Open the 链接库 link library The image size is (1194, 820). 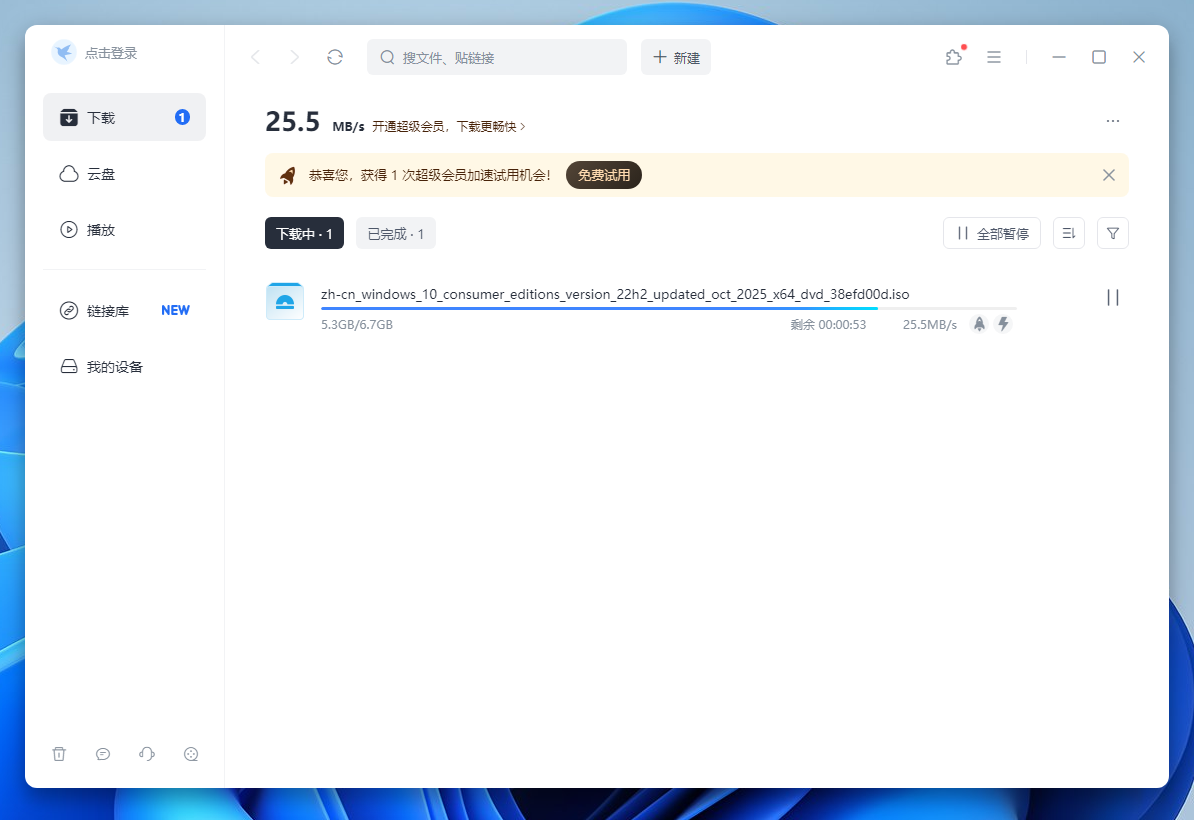pos(124,311)
